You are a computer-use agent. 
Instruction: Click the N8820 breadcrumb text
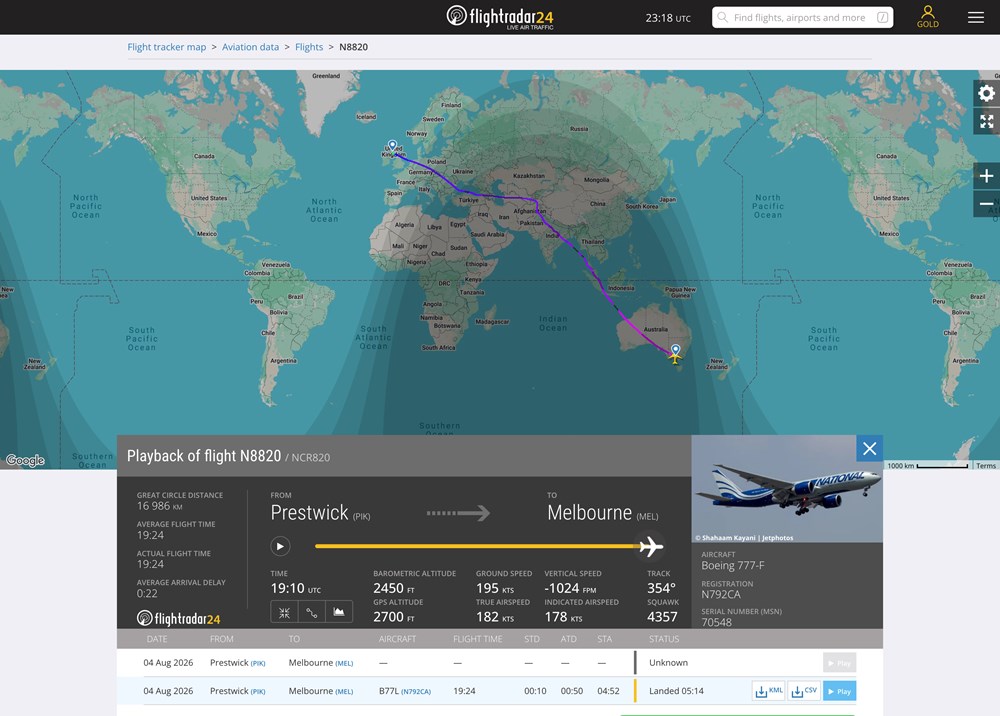(x=353, y=47)
